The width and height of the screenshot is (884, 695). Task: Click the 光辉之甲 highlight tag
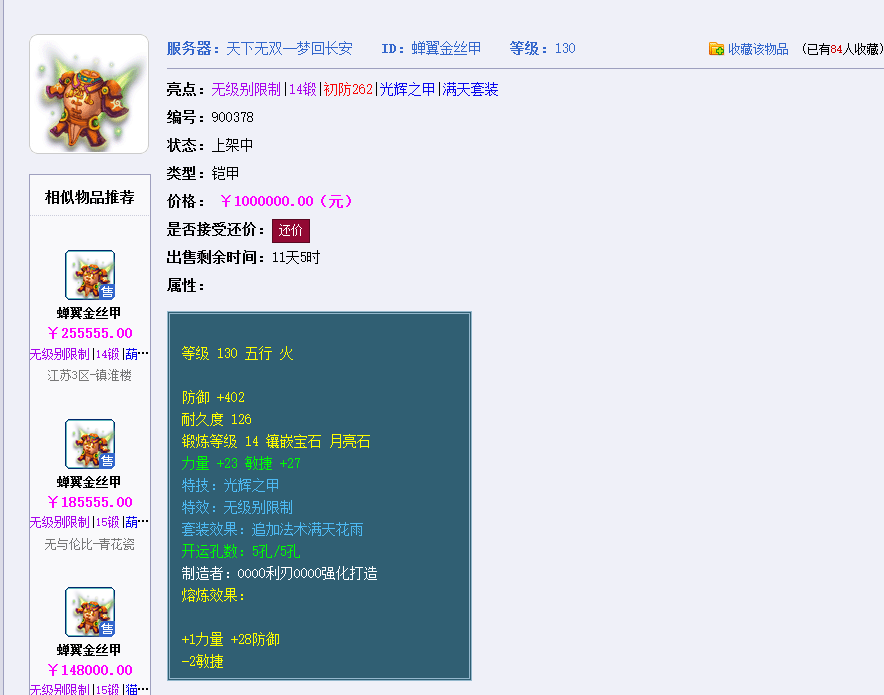click(x=407, y=90)
